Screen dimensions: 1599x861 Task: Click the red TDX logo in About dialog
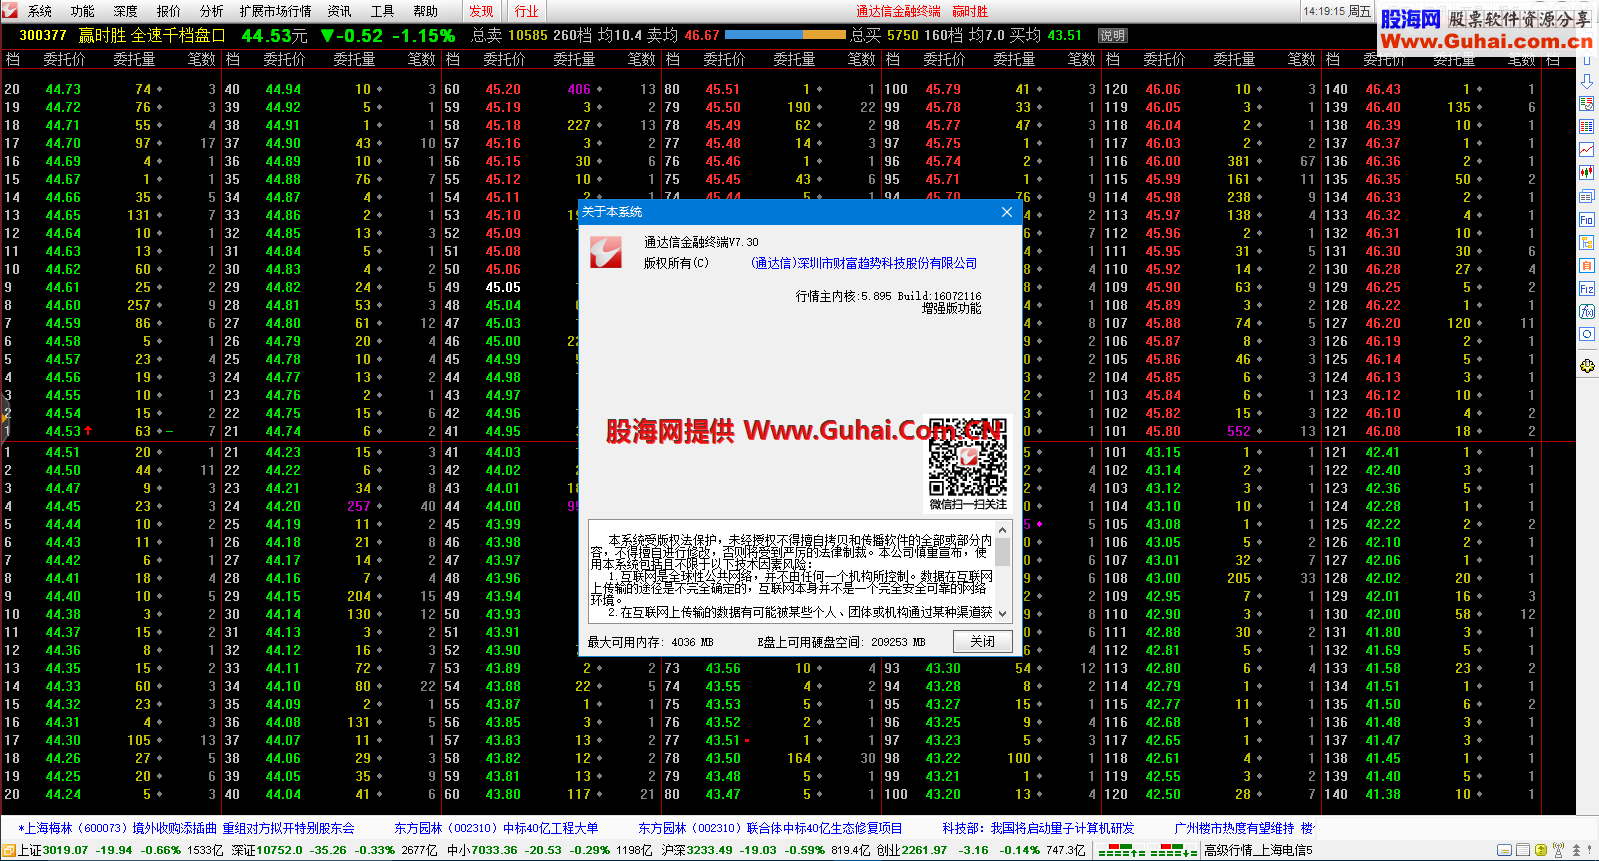click(605, 252)
